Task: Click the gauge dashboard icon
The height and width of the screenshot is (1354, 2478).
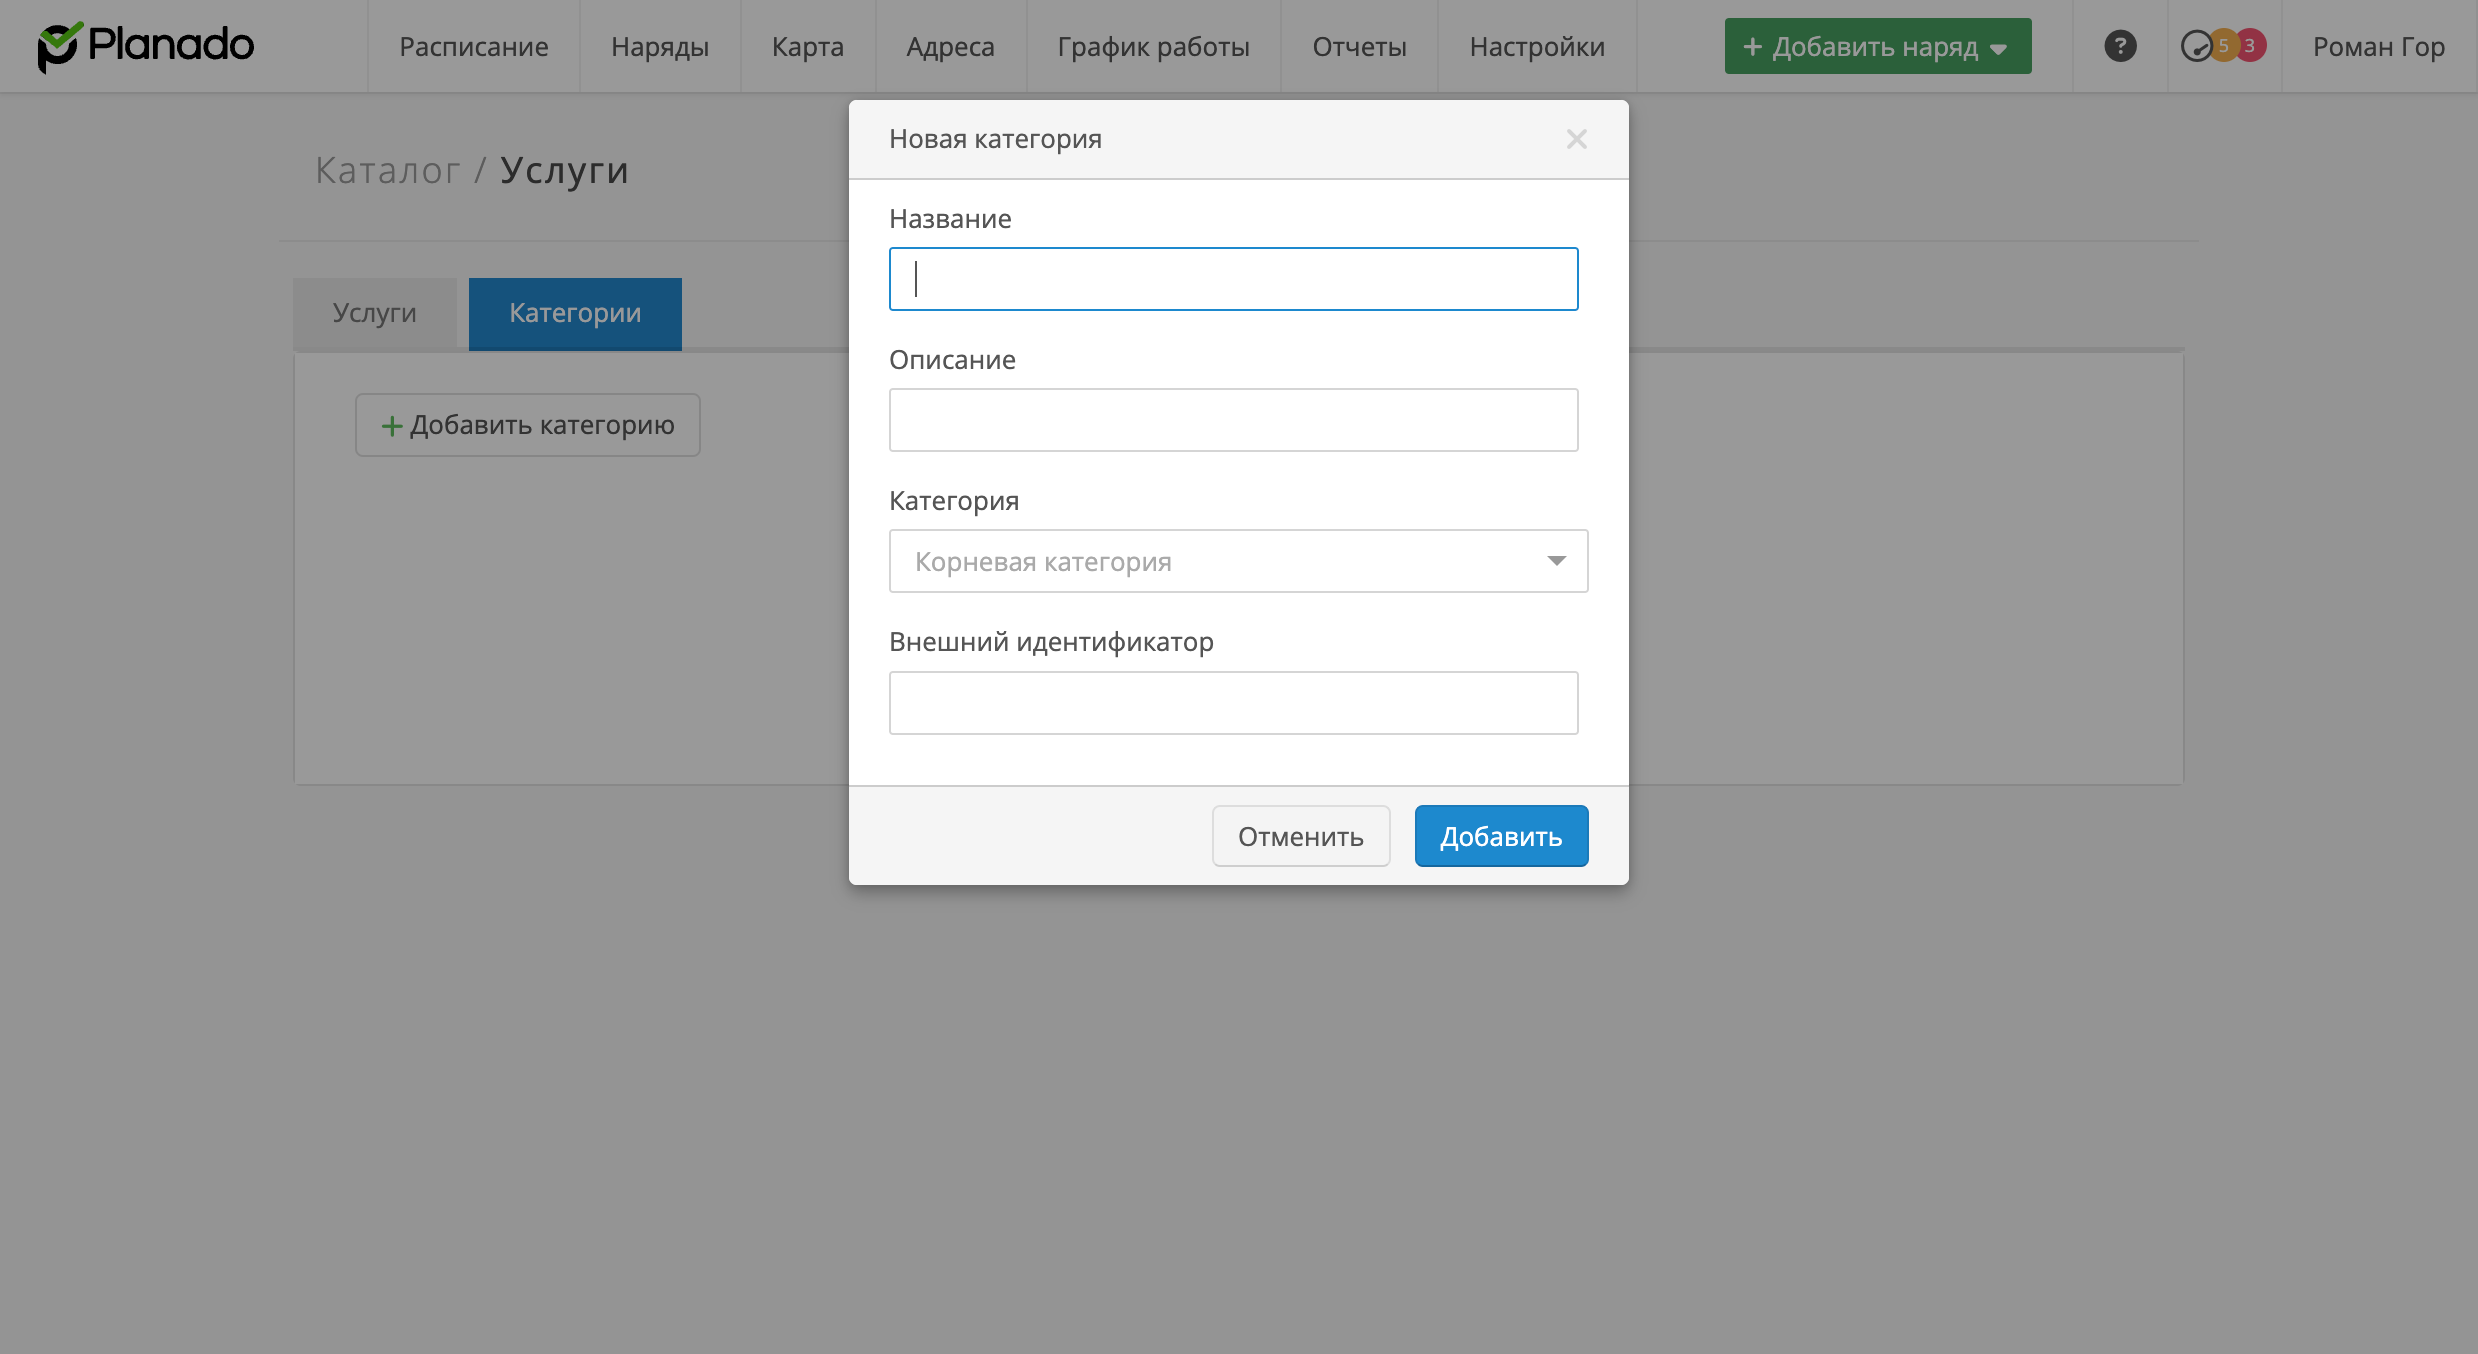Action: tap(2195, 46)
